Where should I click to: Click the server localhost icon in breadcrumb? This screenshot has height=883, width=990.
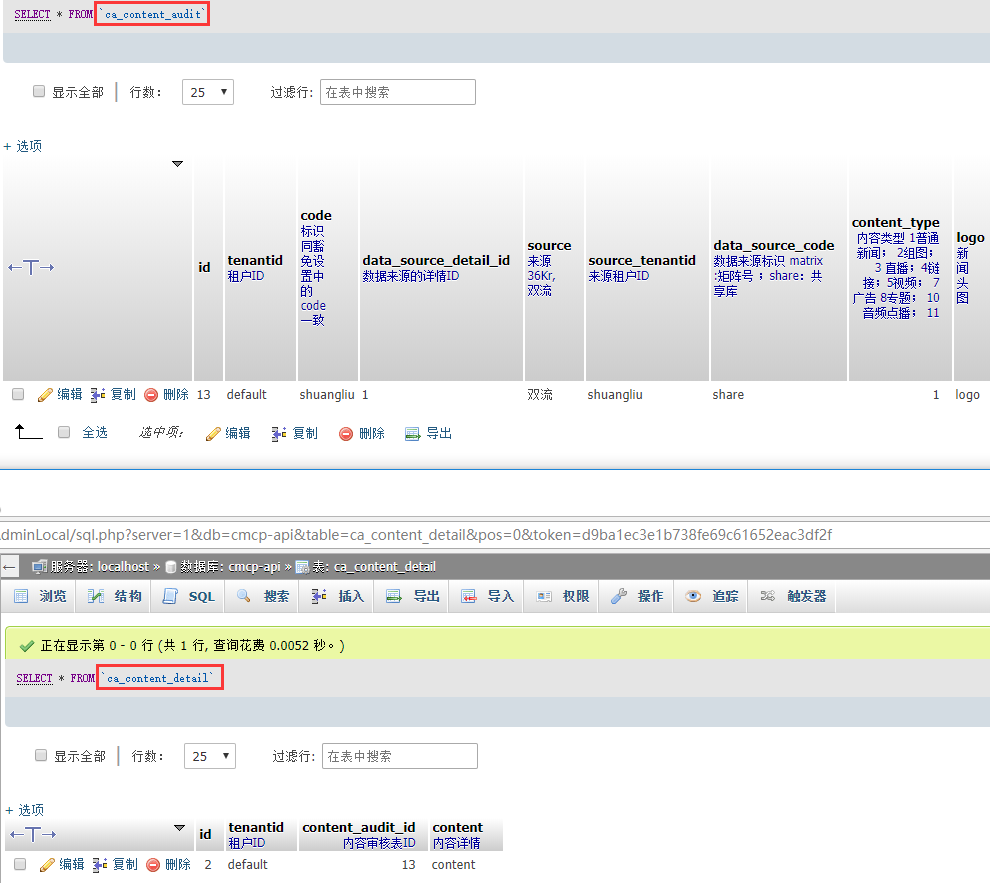pyautogui.click(x=40, y=567)
